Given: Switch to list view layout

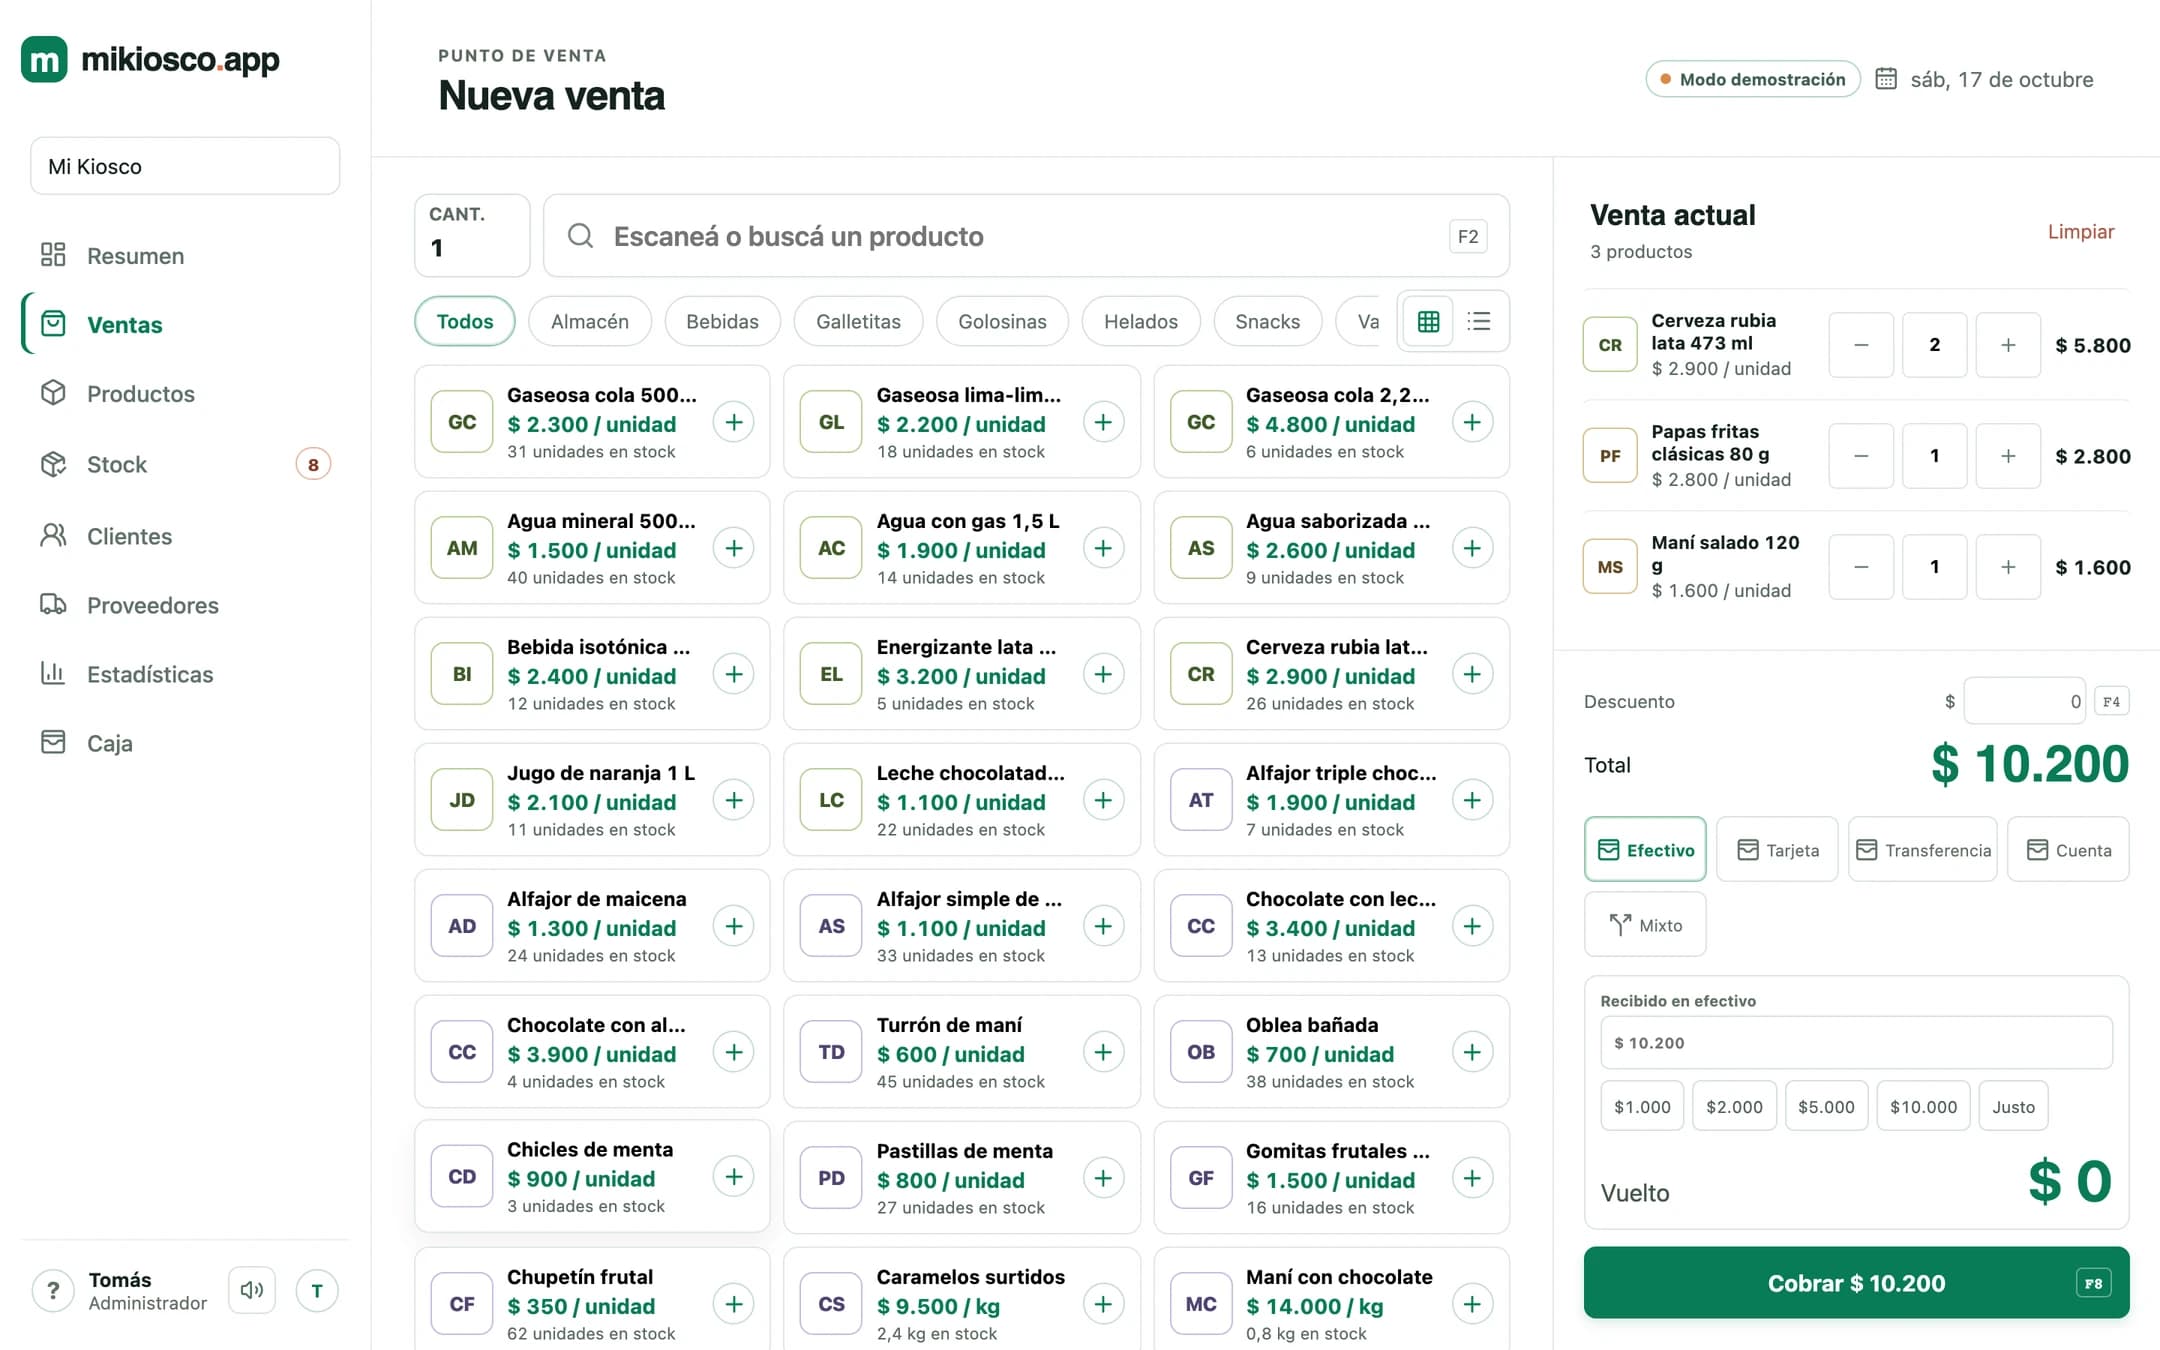Looking at the screenshot, I should [x=1479, y=321].
